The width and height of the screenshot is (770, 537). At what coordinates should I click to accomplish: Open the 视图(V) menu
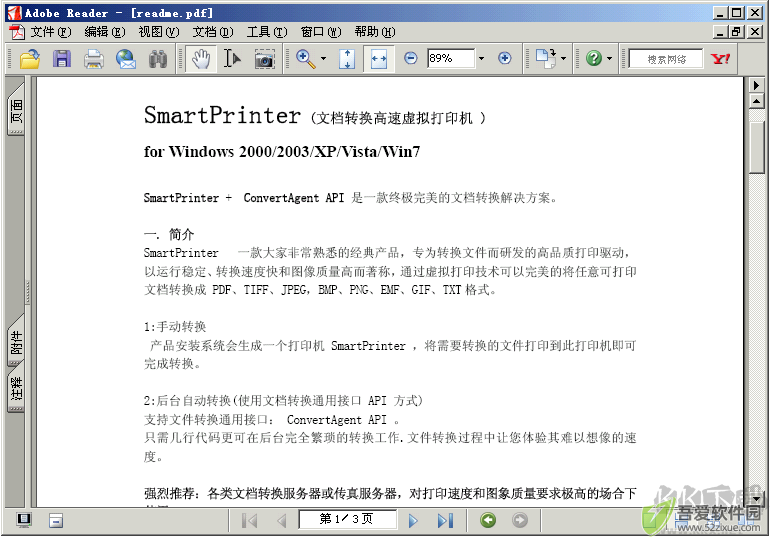point(159,32)
